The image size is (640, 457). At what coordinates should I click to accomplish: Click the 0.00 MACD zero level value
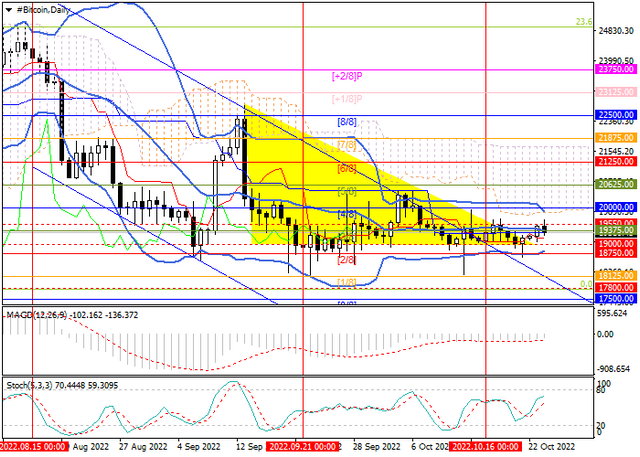pyautogui.click(x=605, y=334)
